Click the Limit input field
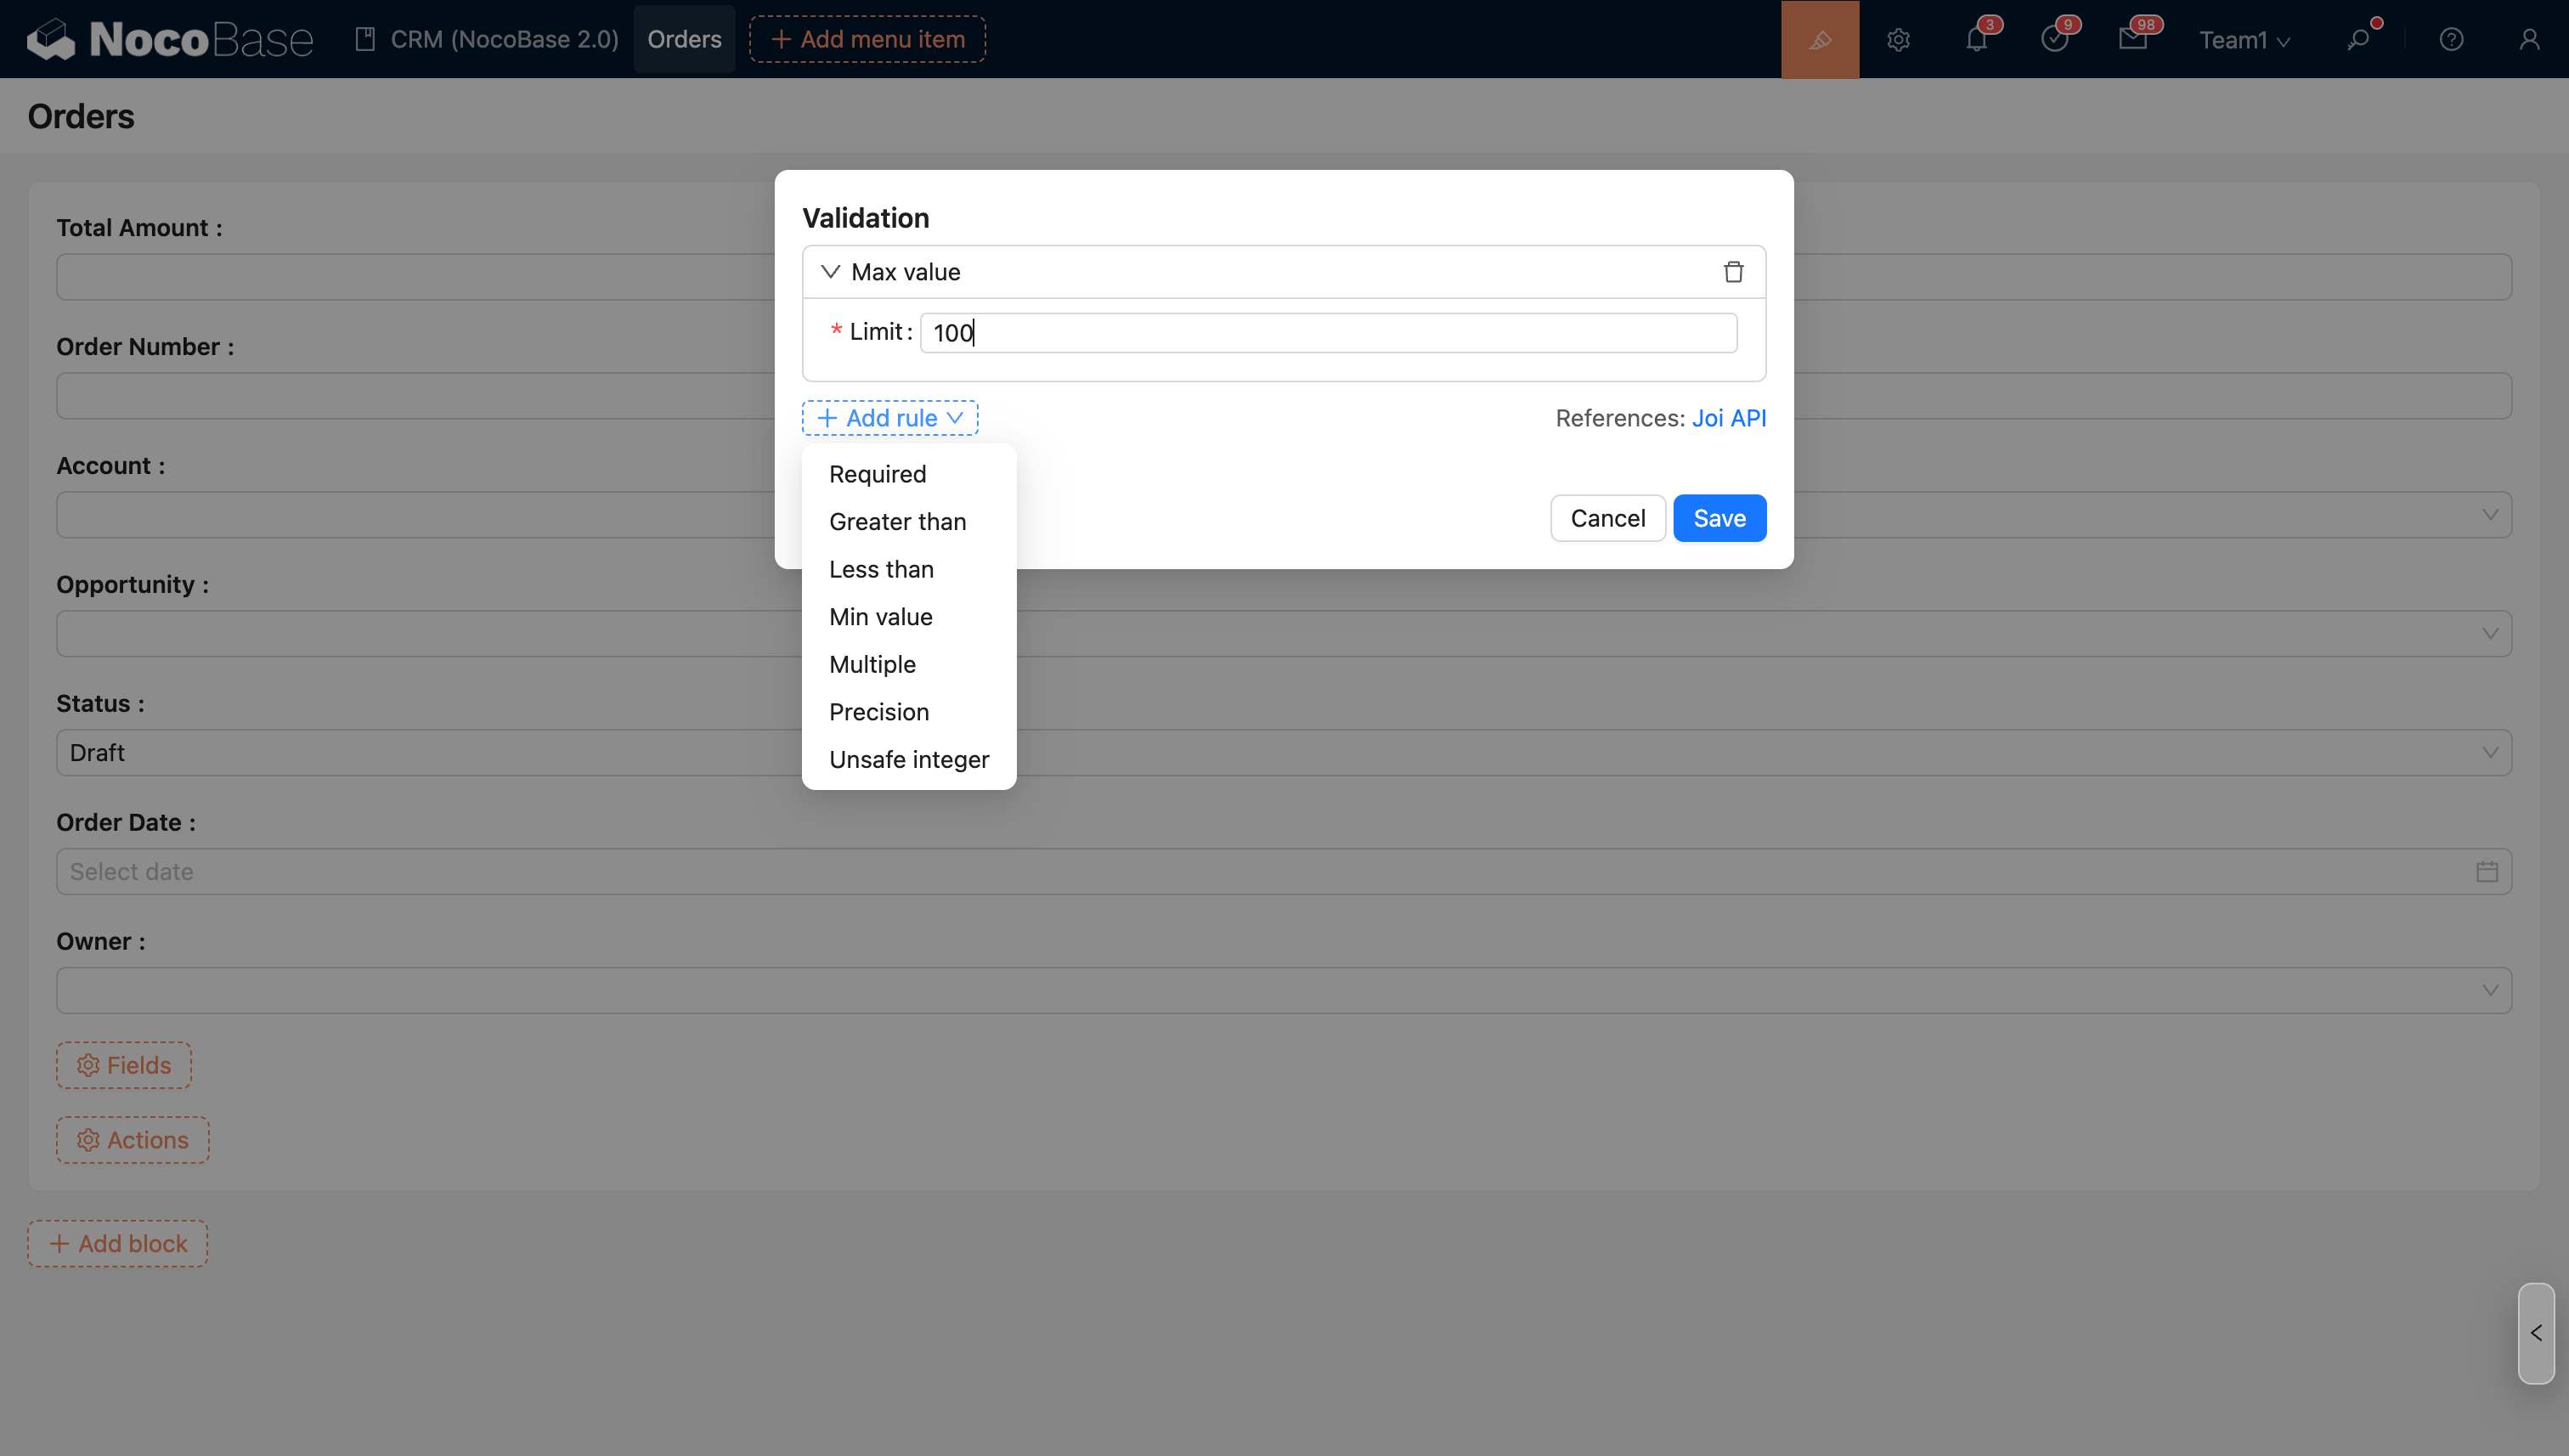The width and height of the screenshot is (2569, 1456). (1327, 333)
